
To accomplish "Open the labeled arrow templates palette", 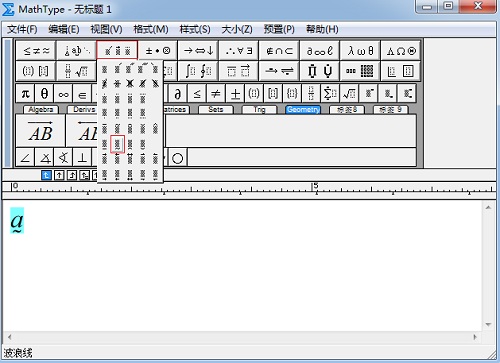I will tap(279, 71).
